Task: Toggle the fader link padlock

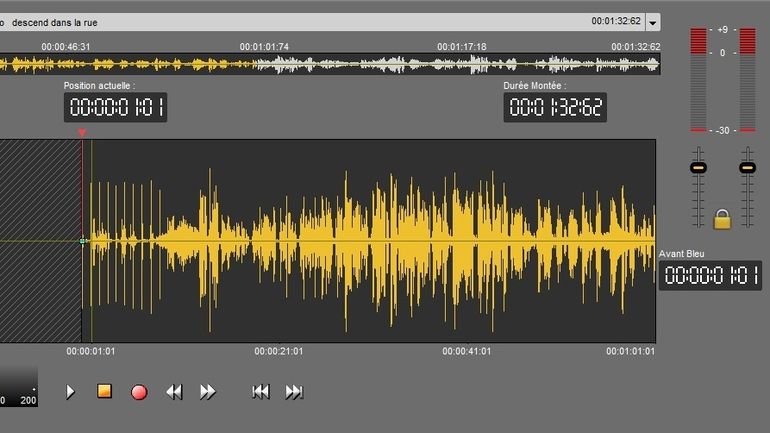Action: (x=722, y=218)
